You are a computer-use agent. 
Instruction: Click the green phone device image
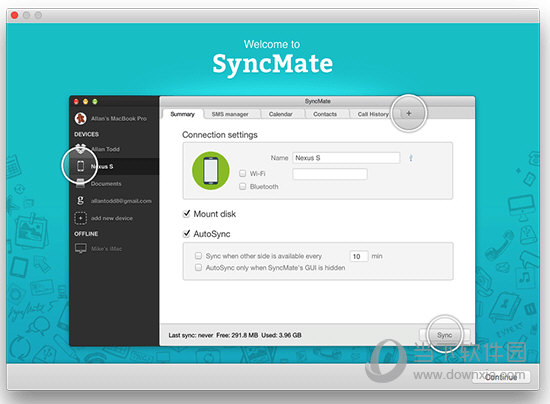point(211,170)
